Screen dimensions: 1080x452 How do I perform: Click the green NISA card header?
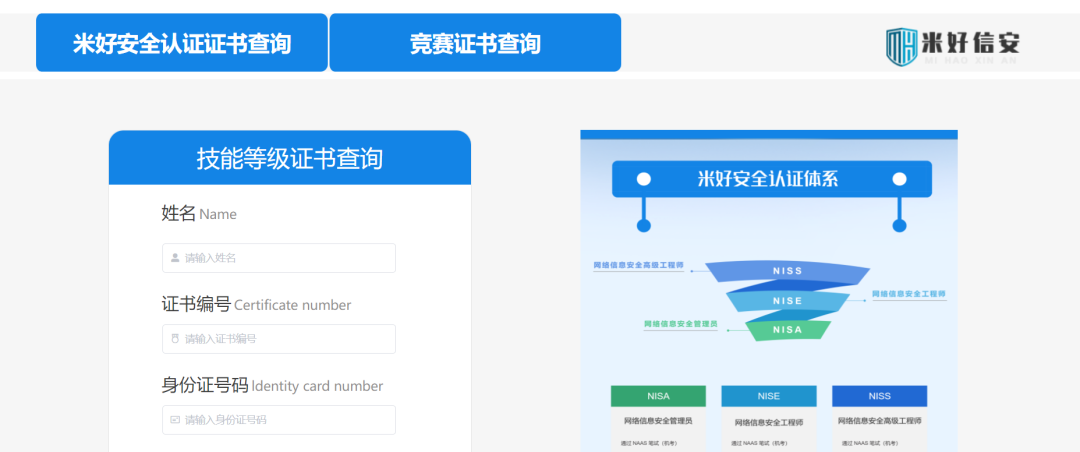pyautogui.click(x=658, y=396)
